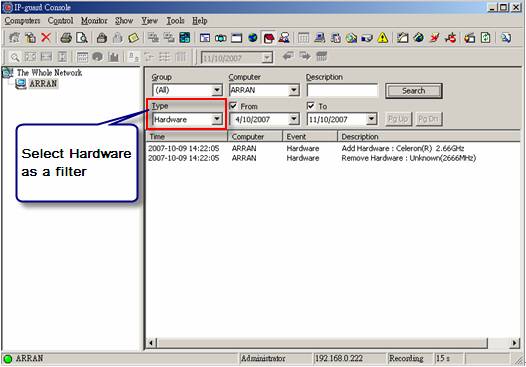Open the View menu
This screenshot has height=367, width=526.
pyautogui.click(x=149, y=21)
